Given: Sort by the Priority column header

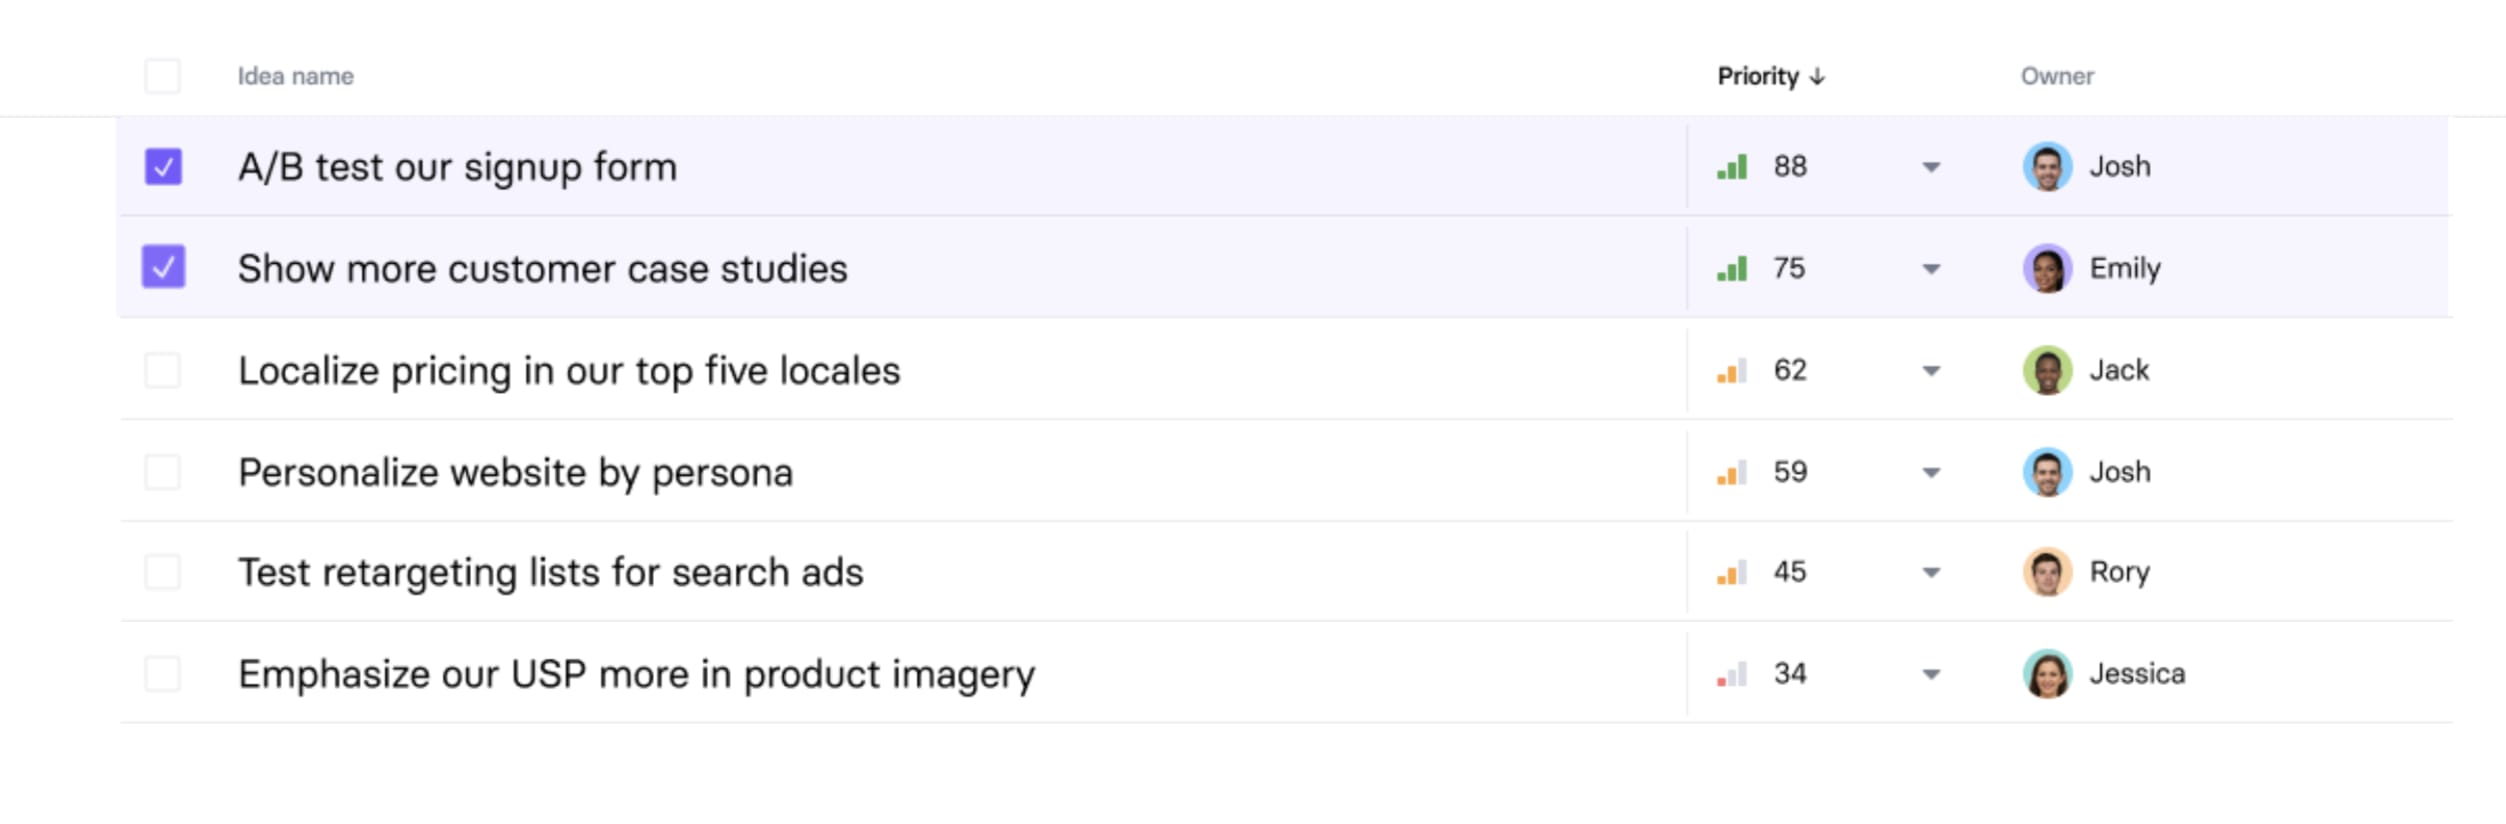Looking at the screenshot, I should pos(1771,76).
